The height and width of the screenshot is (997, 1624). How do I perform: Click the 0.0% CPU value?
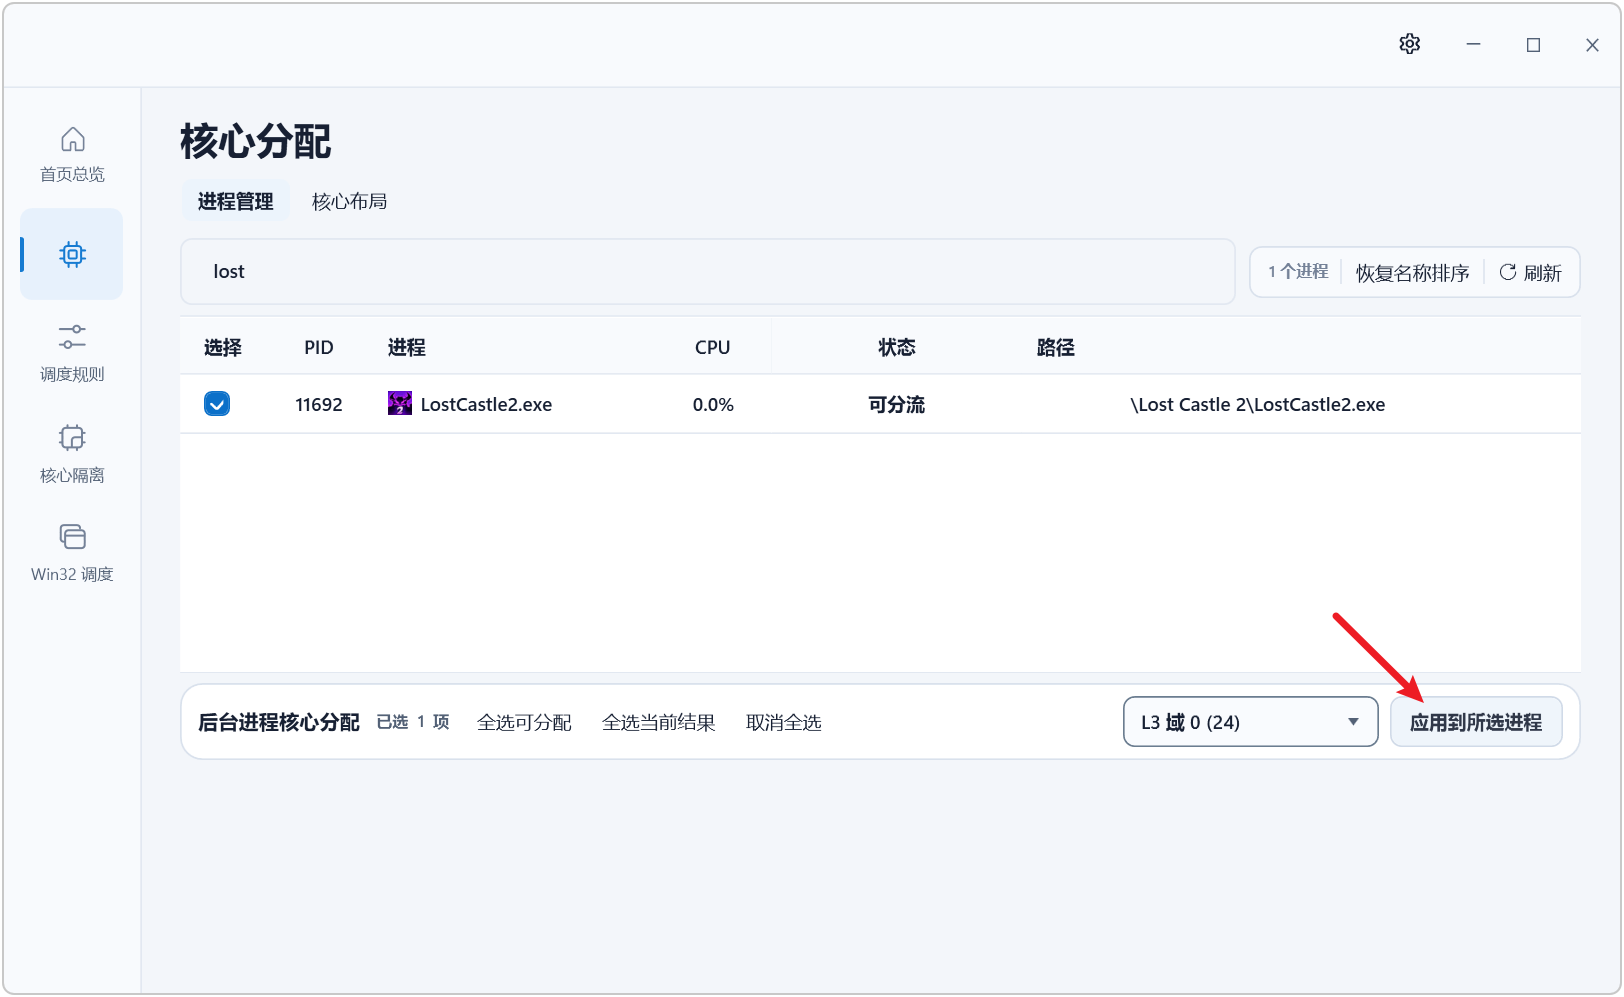tap(713, 404)
